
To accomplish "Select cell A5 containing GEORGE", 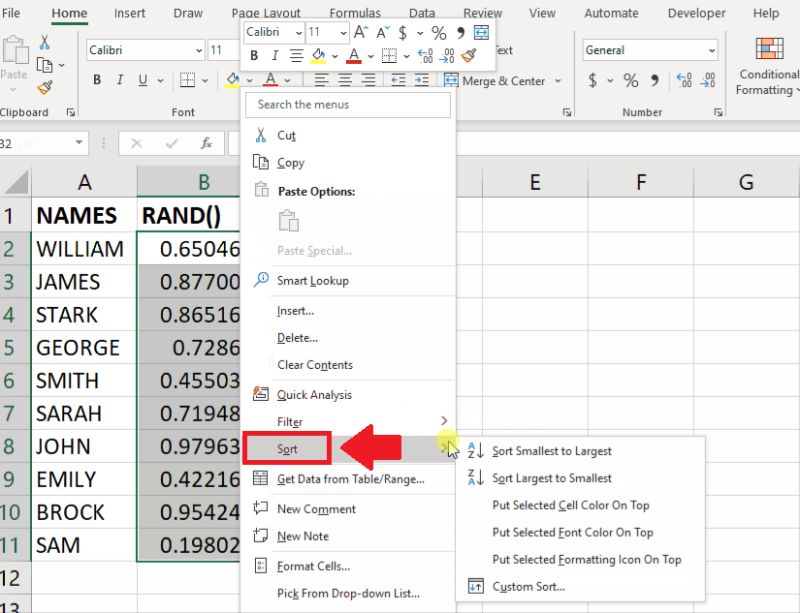I will tap(80, 348).
